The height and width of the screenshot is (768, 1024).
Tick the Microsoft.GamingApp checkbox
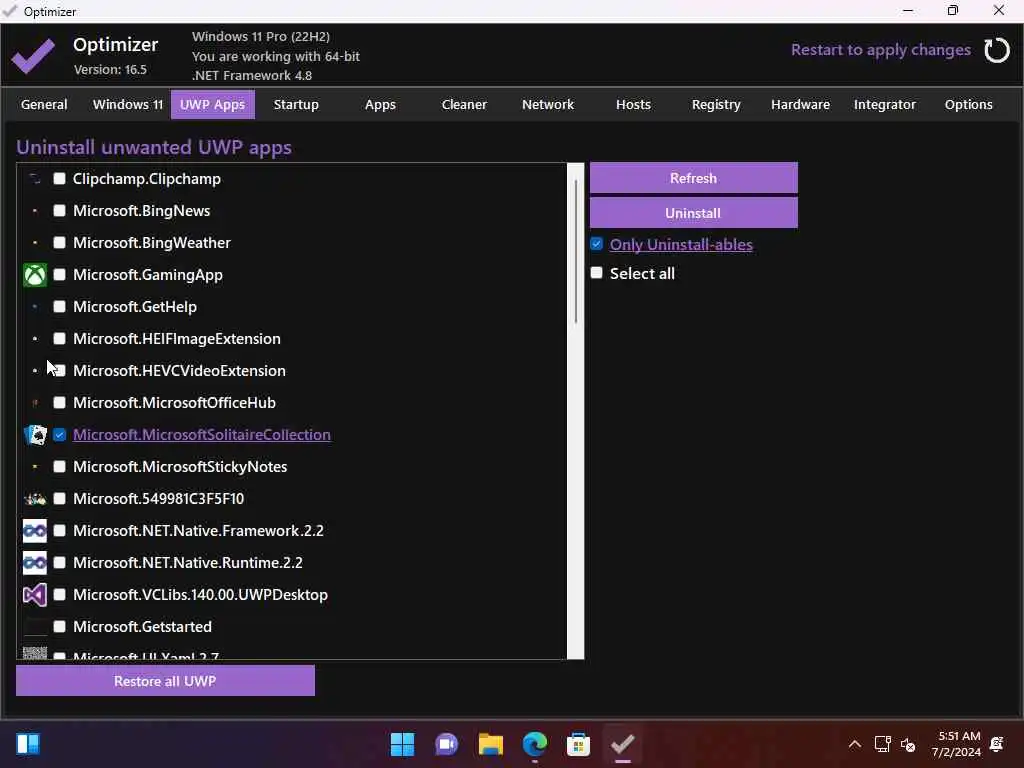click(59, 275)
